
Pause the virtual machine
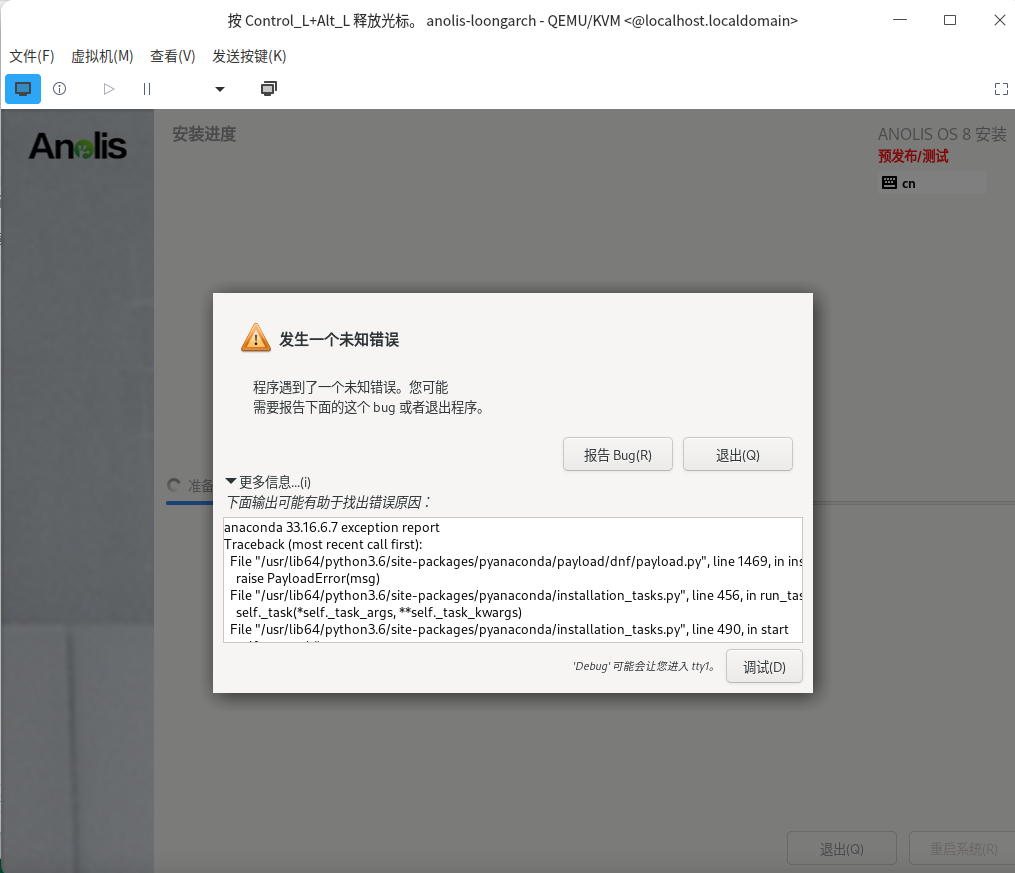click(x=147, y=89)
